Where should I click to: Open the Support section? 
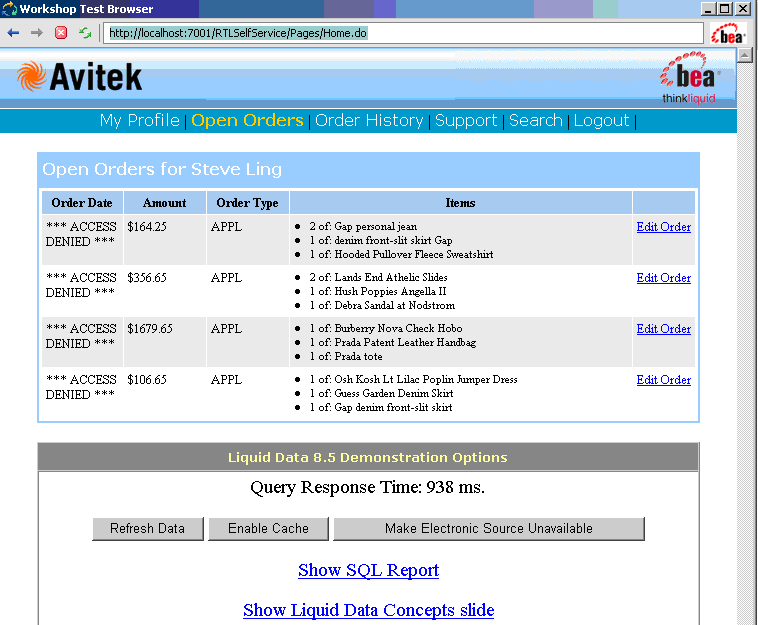coord(466,120)
